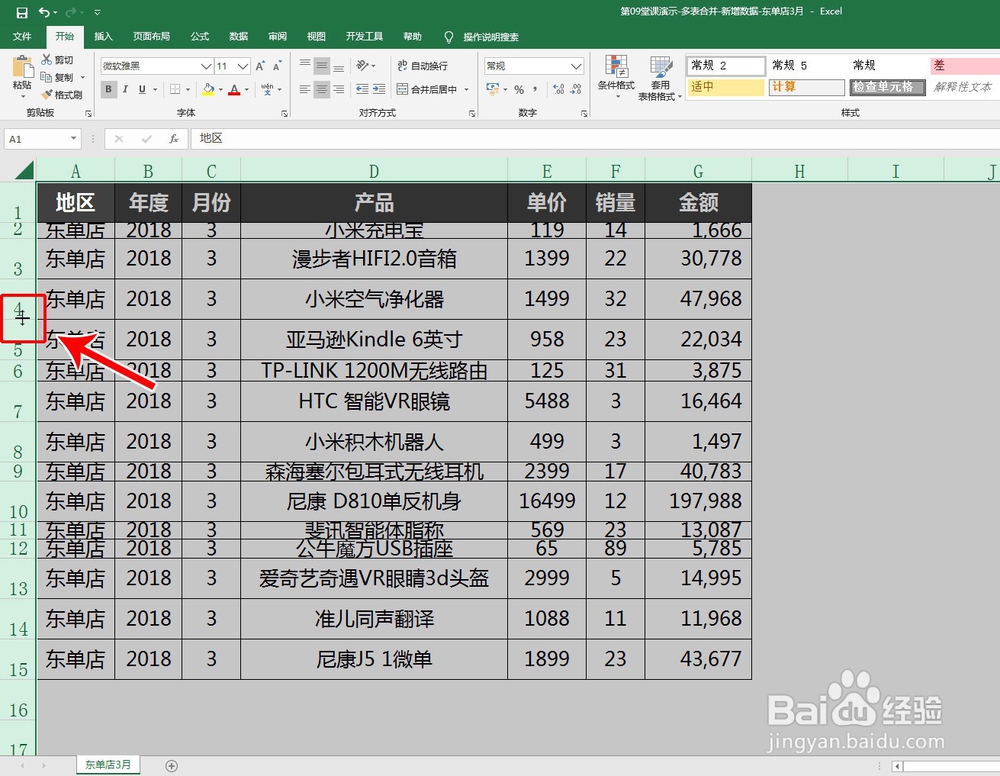
Task: Open the 开发工具 ribbon tab
Action: point(364,36)
